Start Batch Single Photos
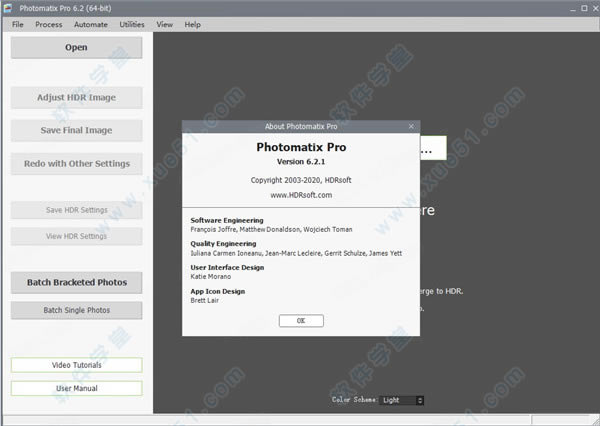 coord(77,310)
